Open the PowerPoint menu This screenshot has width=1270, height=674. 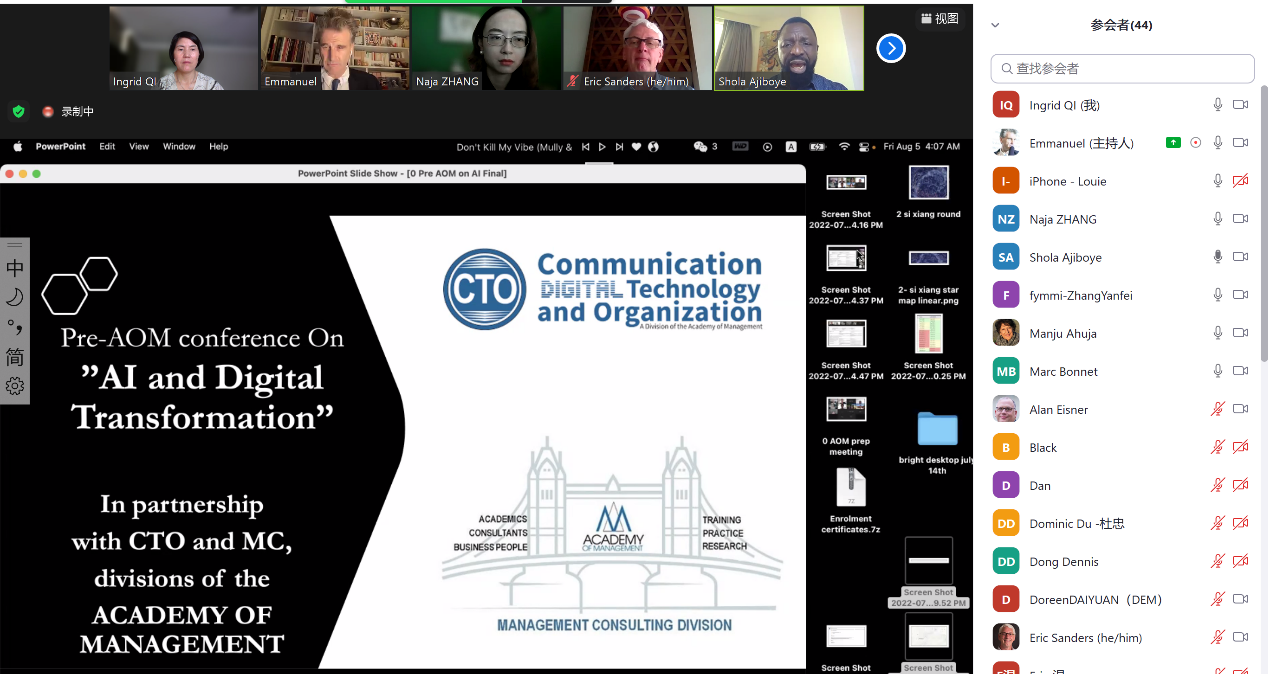coord(62,147)
